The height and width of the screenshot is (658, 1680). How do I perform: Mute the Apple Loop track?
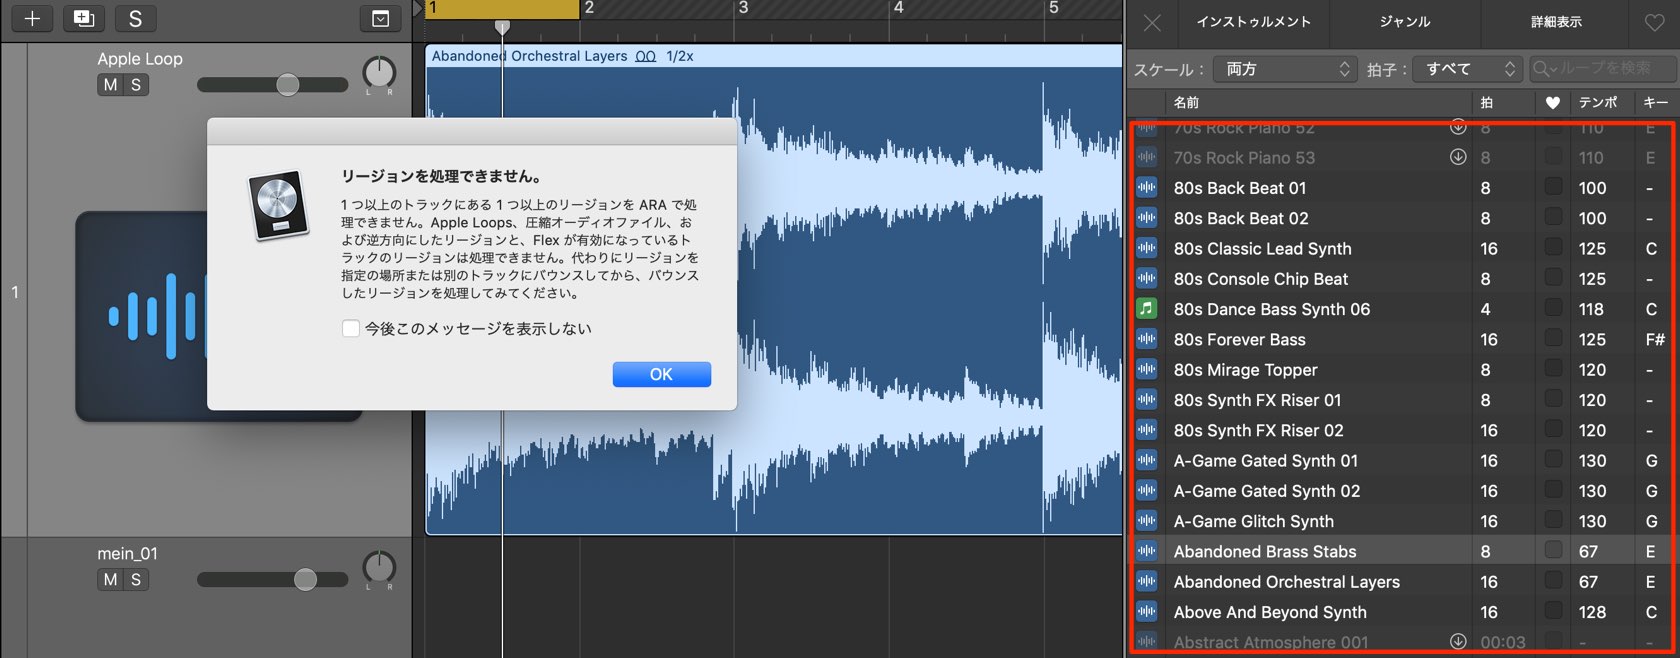coord(110,85)
